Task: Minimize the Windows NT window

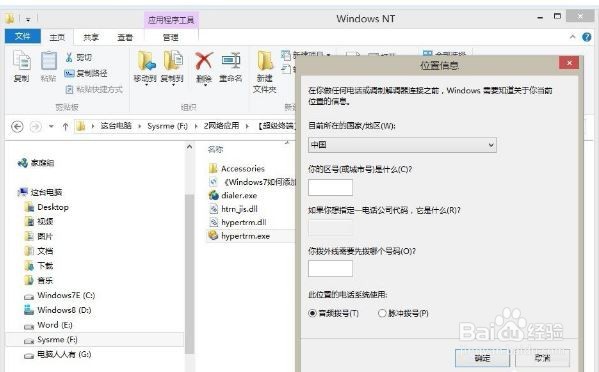Action: coord(540,18)
